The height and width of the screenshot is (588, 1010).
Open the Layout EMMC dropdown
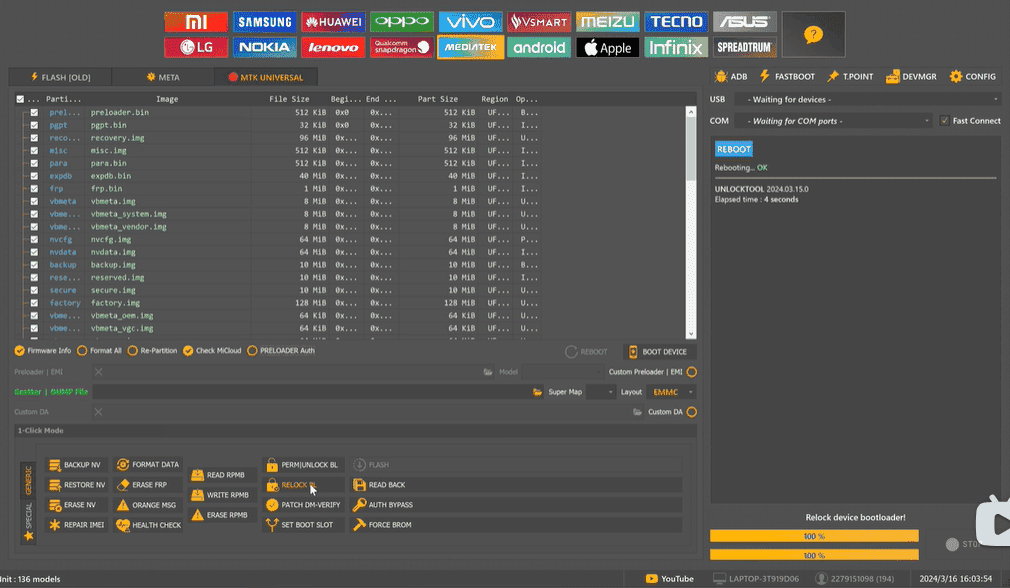pyautogui.click(x=671, y=392)
